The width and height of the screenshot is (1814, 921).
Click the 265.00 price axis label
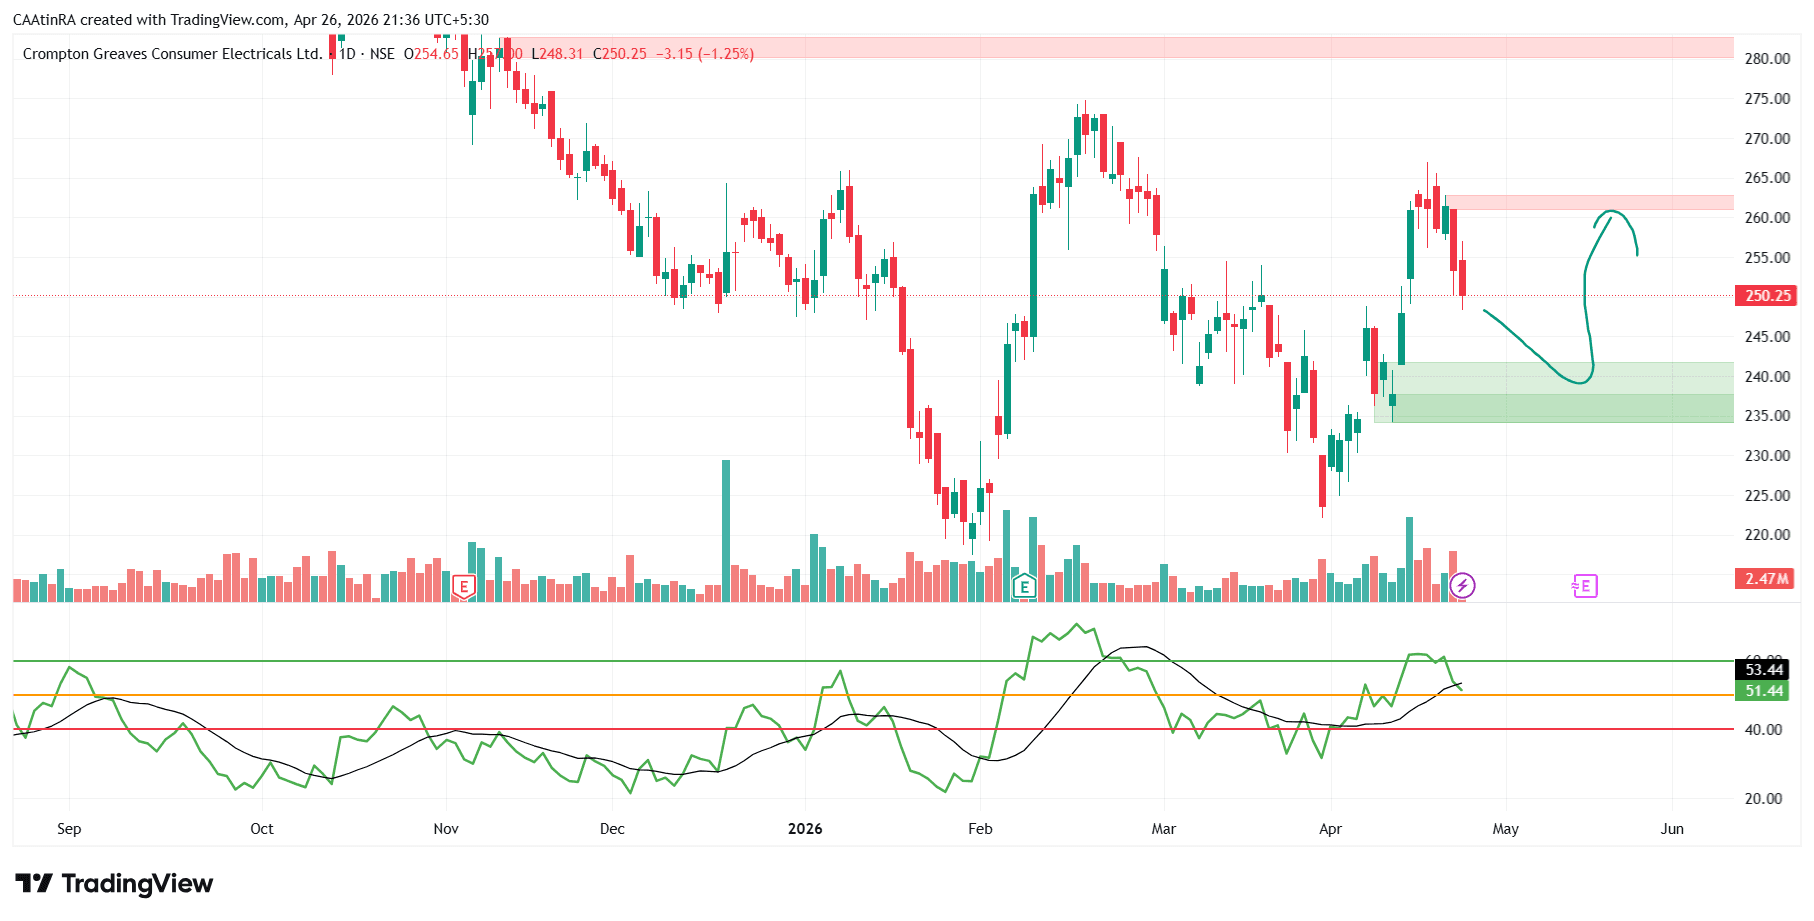pyautogui.click(x=1767, y=178)
